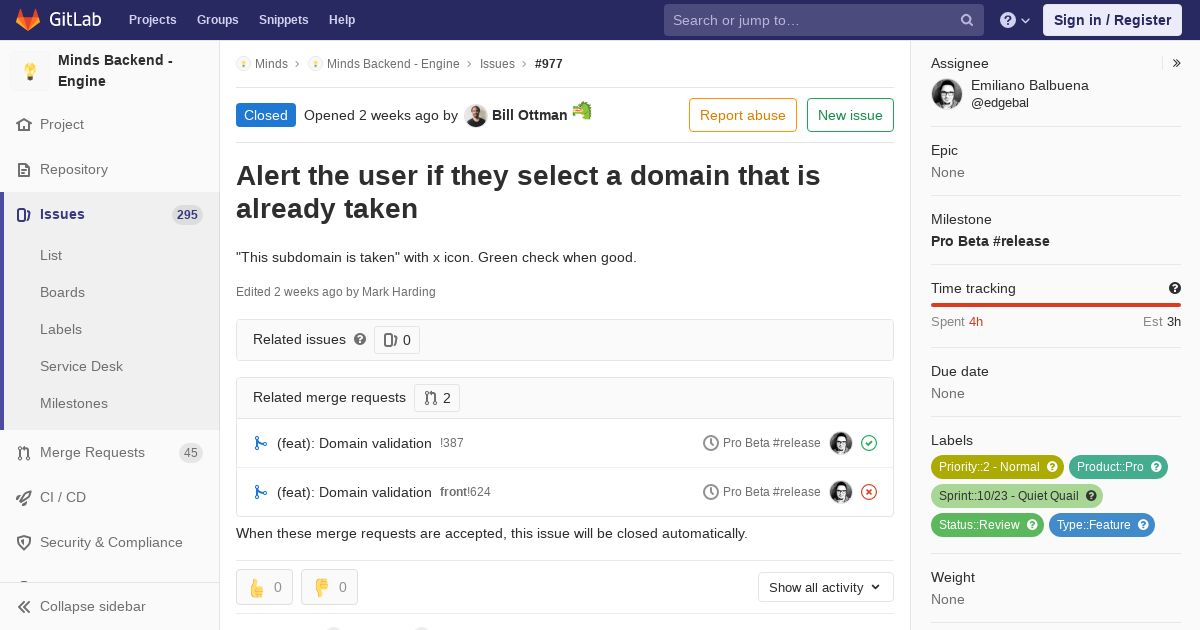Image resolution: width=1200 pixels, height=630 pixels.
Task: Click the Report abuse button
Action: coord(743,115)
